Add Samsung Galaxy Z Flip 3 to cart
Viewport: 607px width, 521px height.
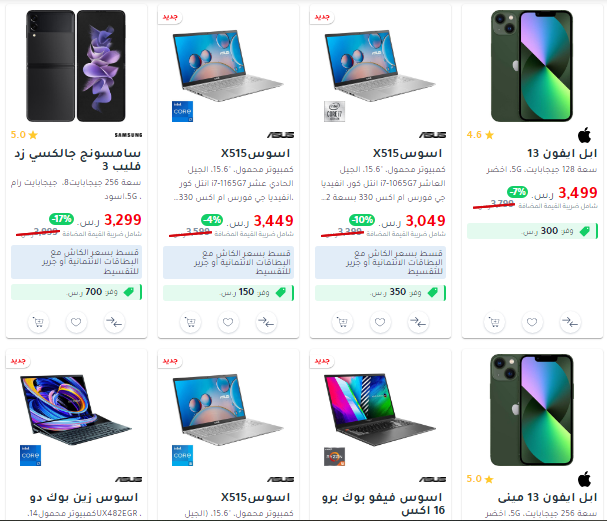[x=38, y=322]
